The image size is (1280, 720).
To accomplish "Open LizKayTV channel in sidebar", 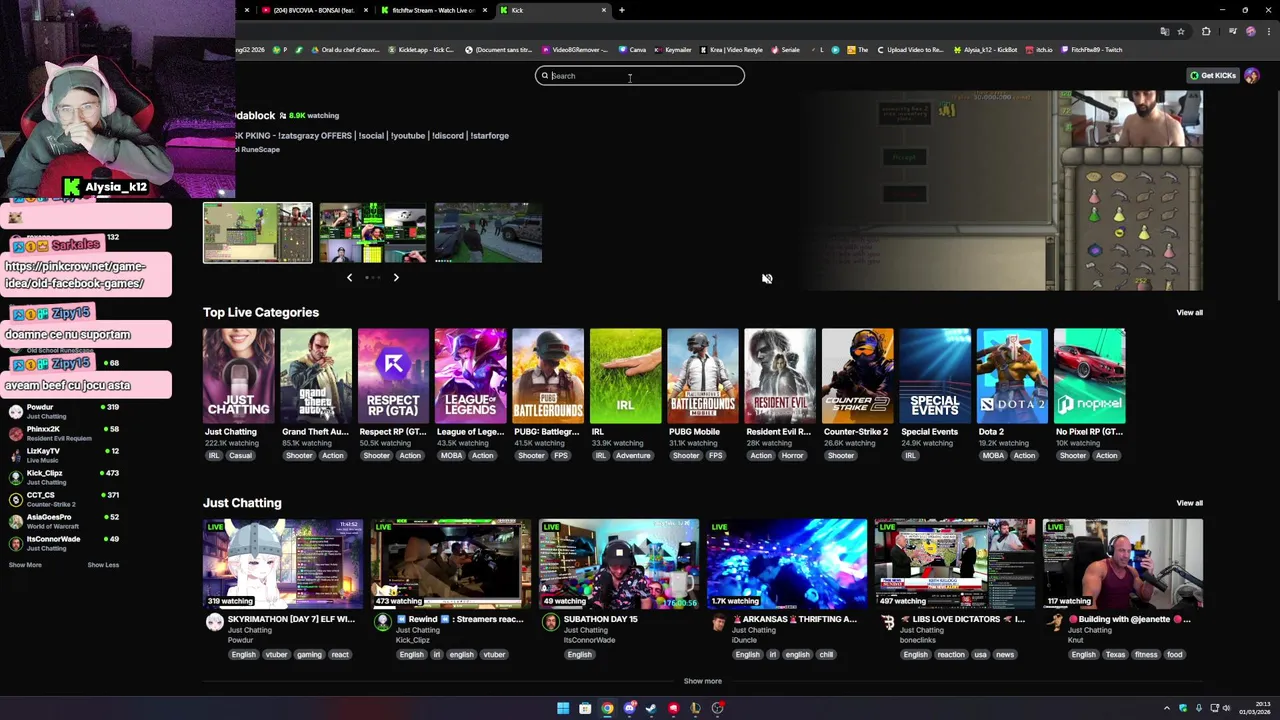I will point(64,455).
